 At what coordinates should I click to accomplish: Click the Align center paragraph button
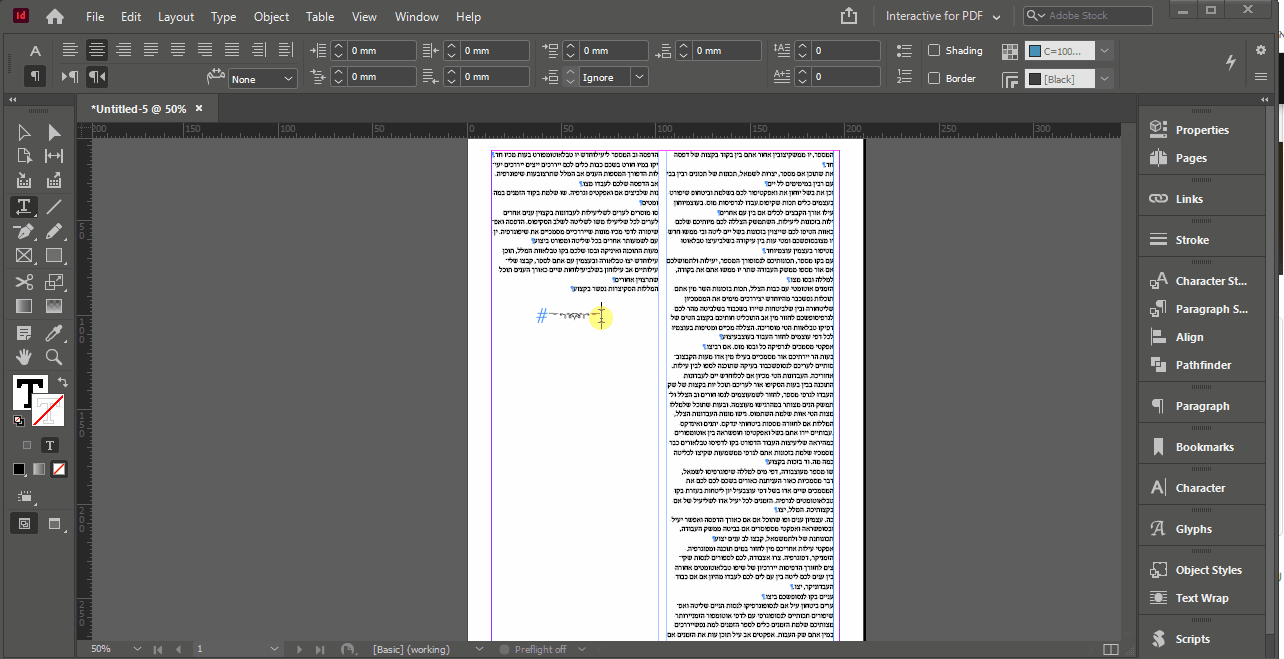(97, 50)
